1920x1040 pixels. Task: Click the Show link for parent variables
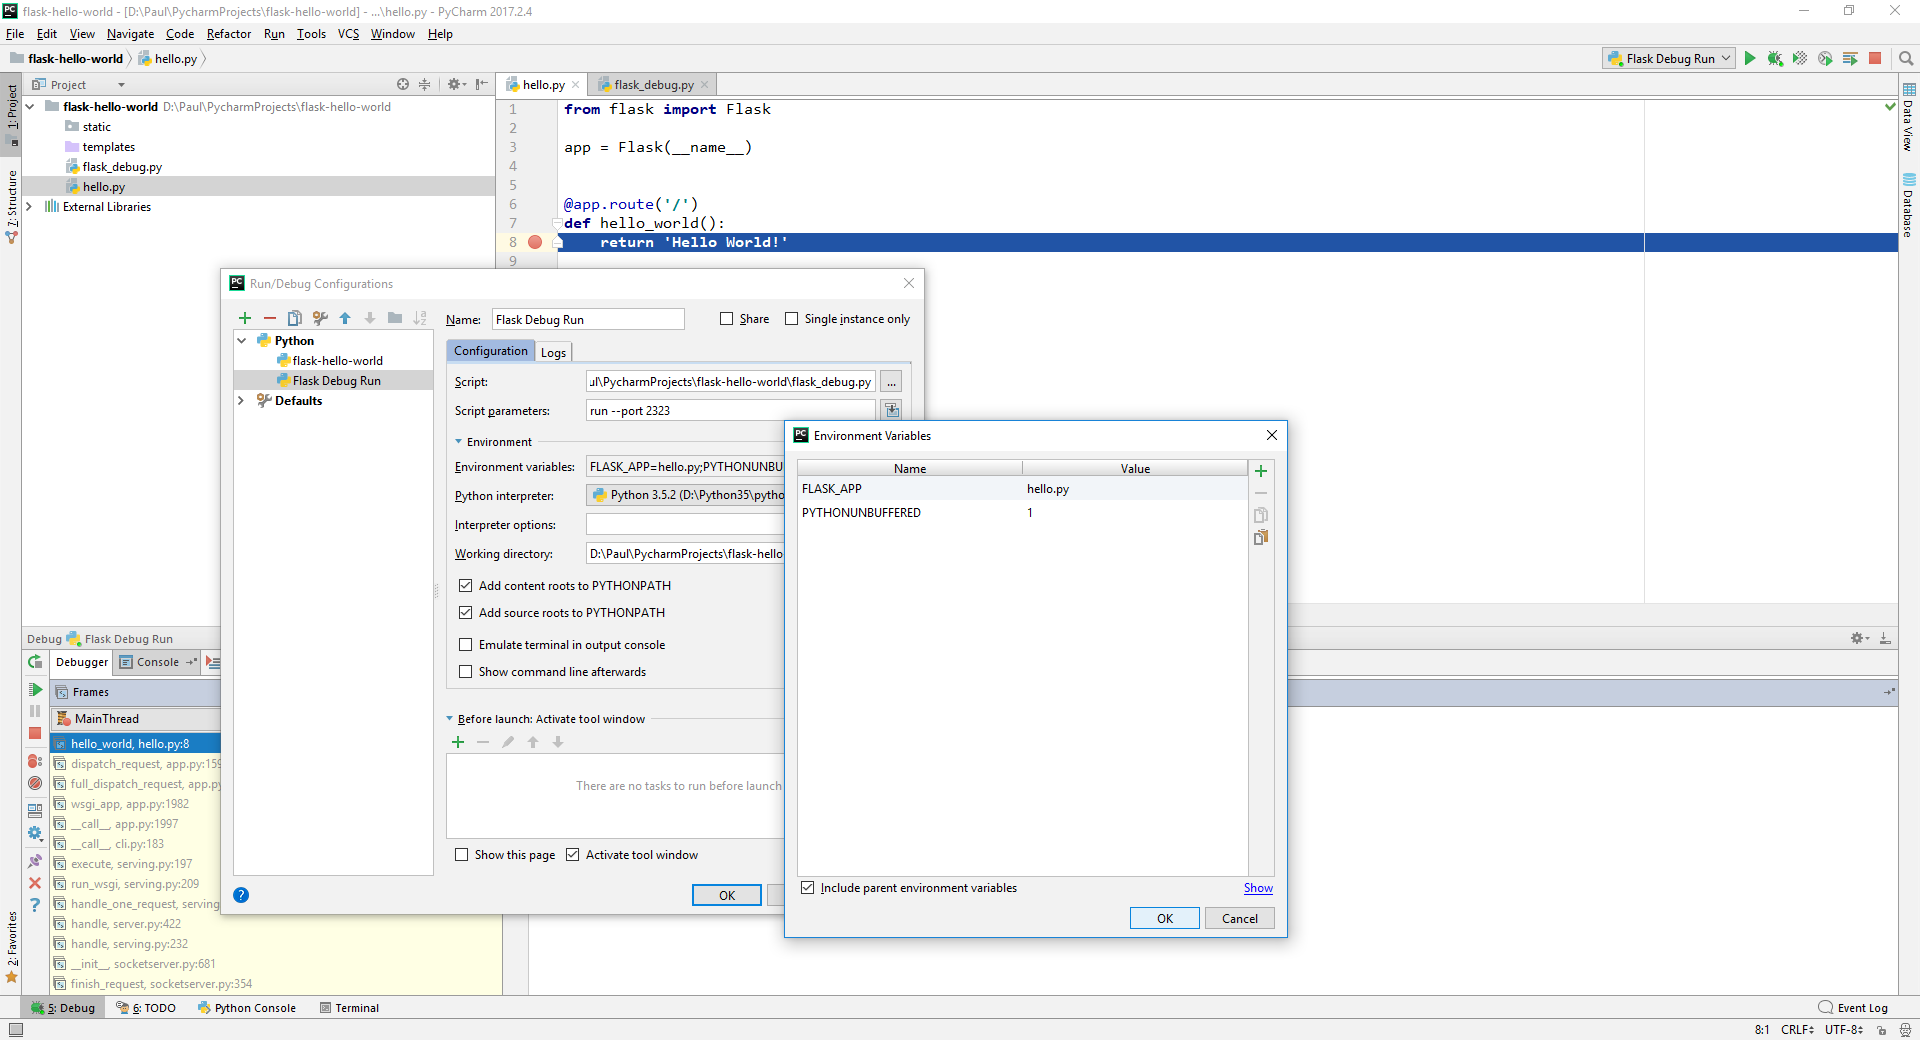point(1258,888)
